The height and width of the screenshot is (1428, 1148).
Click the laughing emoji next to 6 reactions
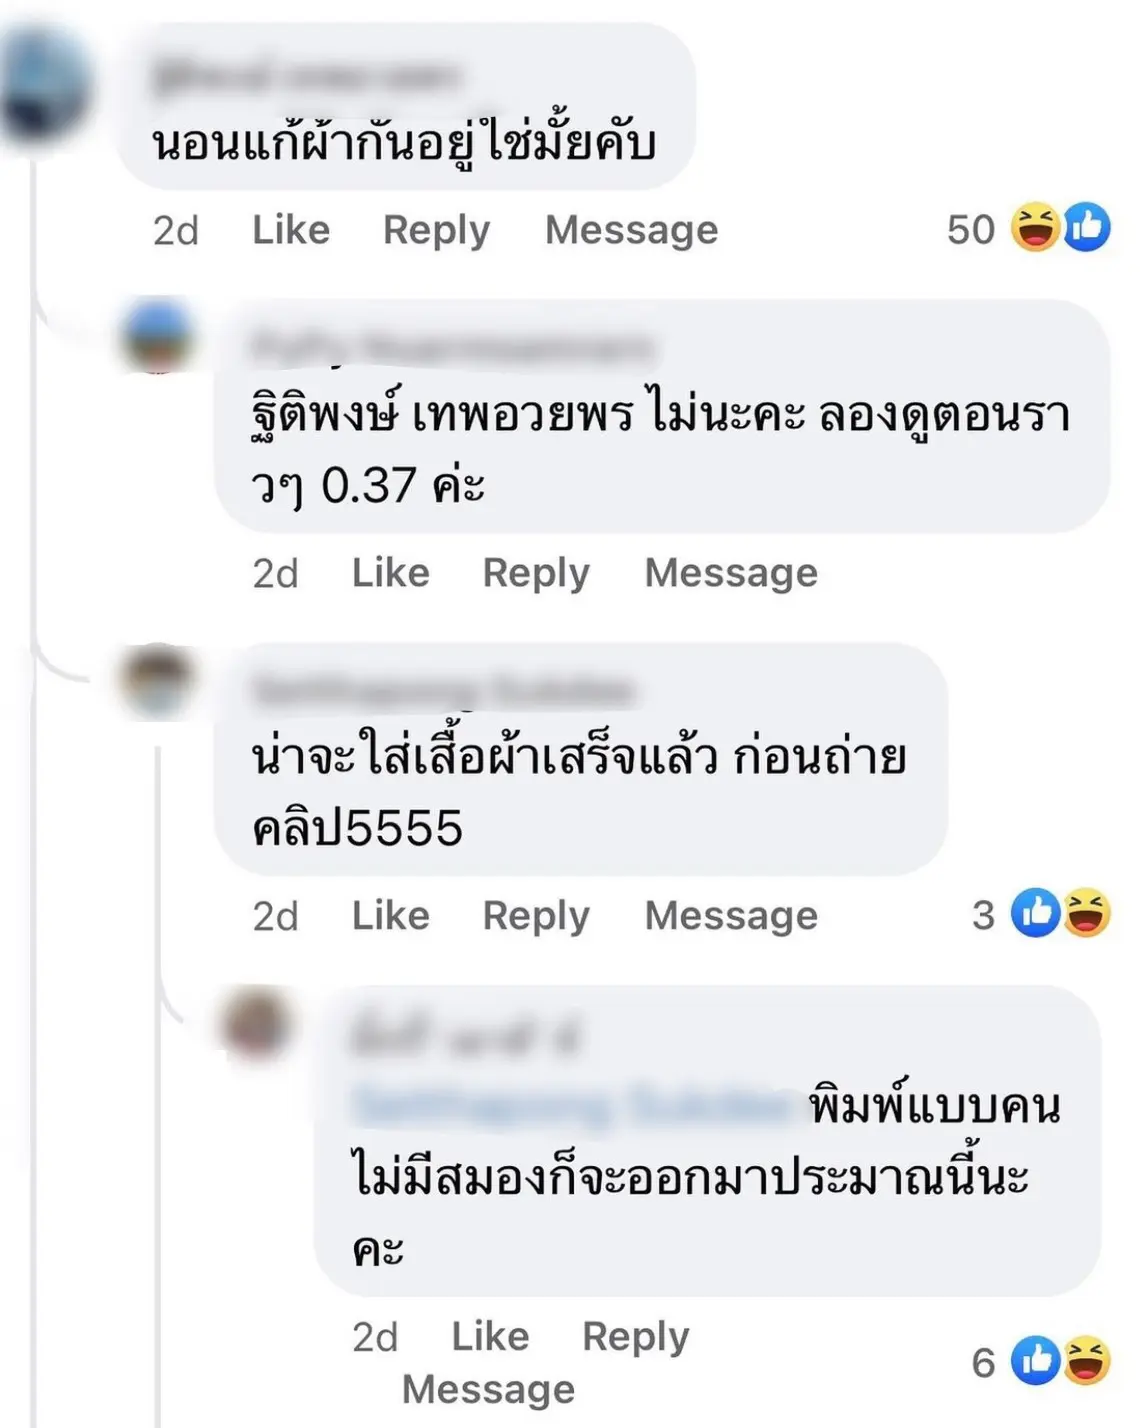point(1086,1360)
